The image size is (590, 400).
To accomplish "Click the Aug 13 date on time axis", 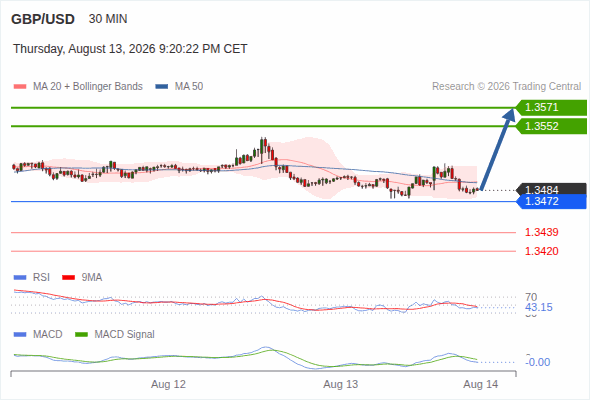I will pyautogui.click(x=341, y=384).
